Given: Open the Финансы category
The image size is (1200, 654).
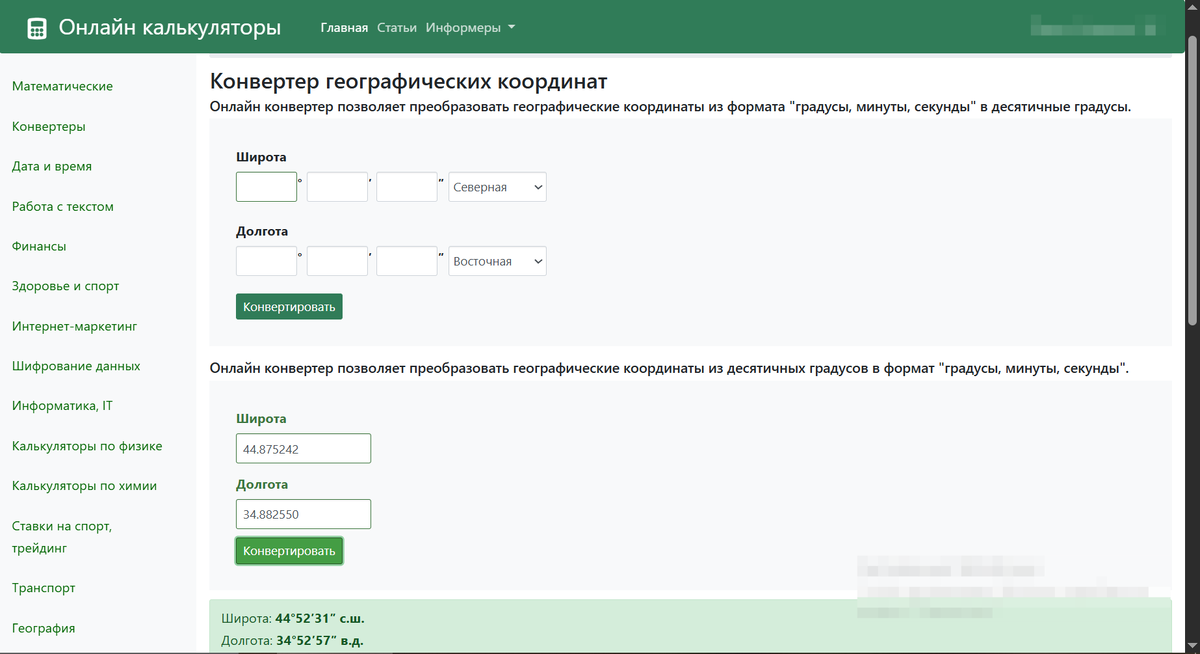Looking at the screenshot, I should pyautogui.click(x=39, y=246).
